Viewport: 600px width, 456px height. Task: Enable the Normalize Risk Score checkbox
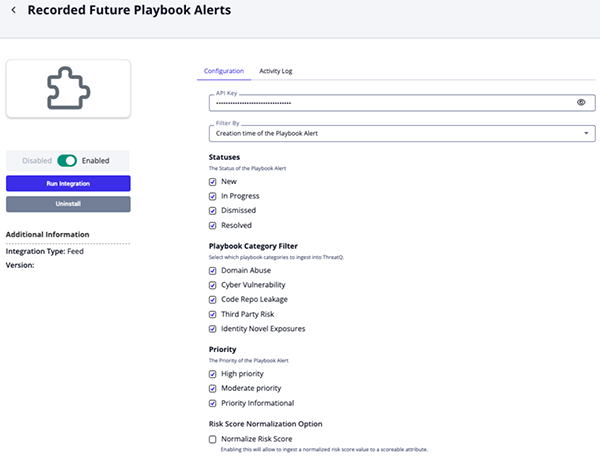click(x=212, y=440)
